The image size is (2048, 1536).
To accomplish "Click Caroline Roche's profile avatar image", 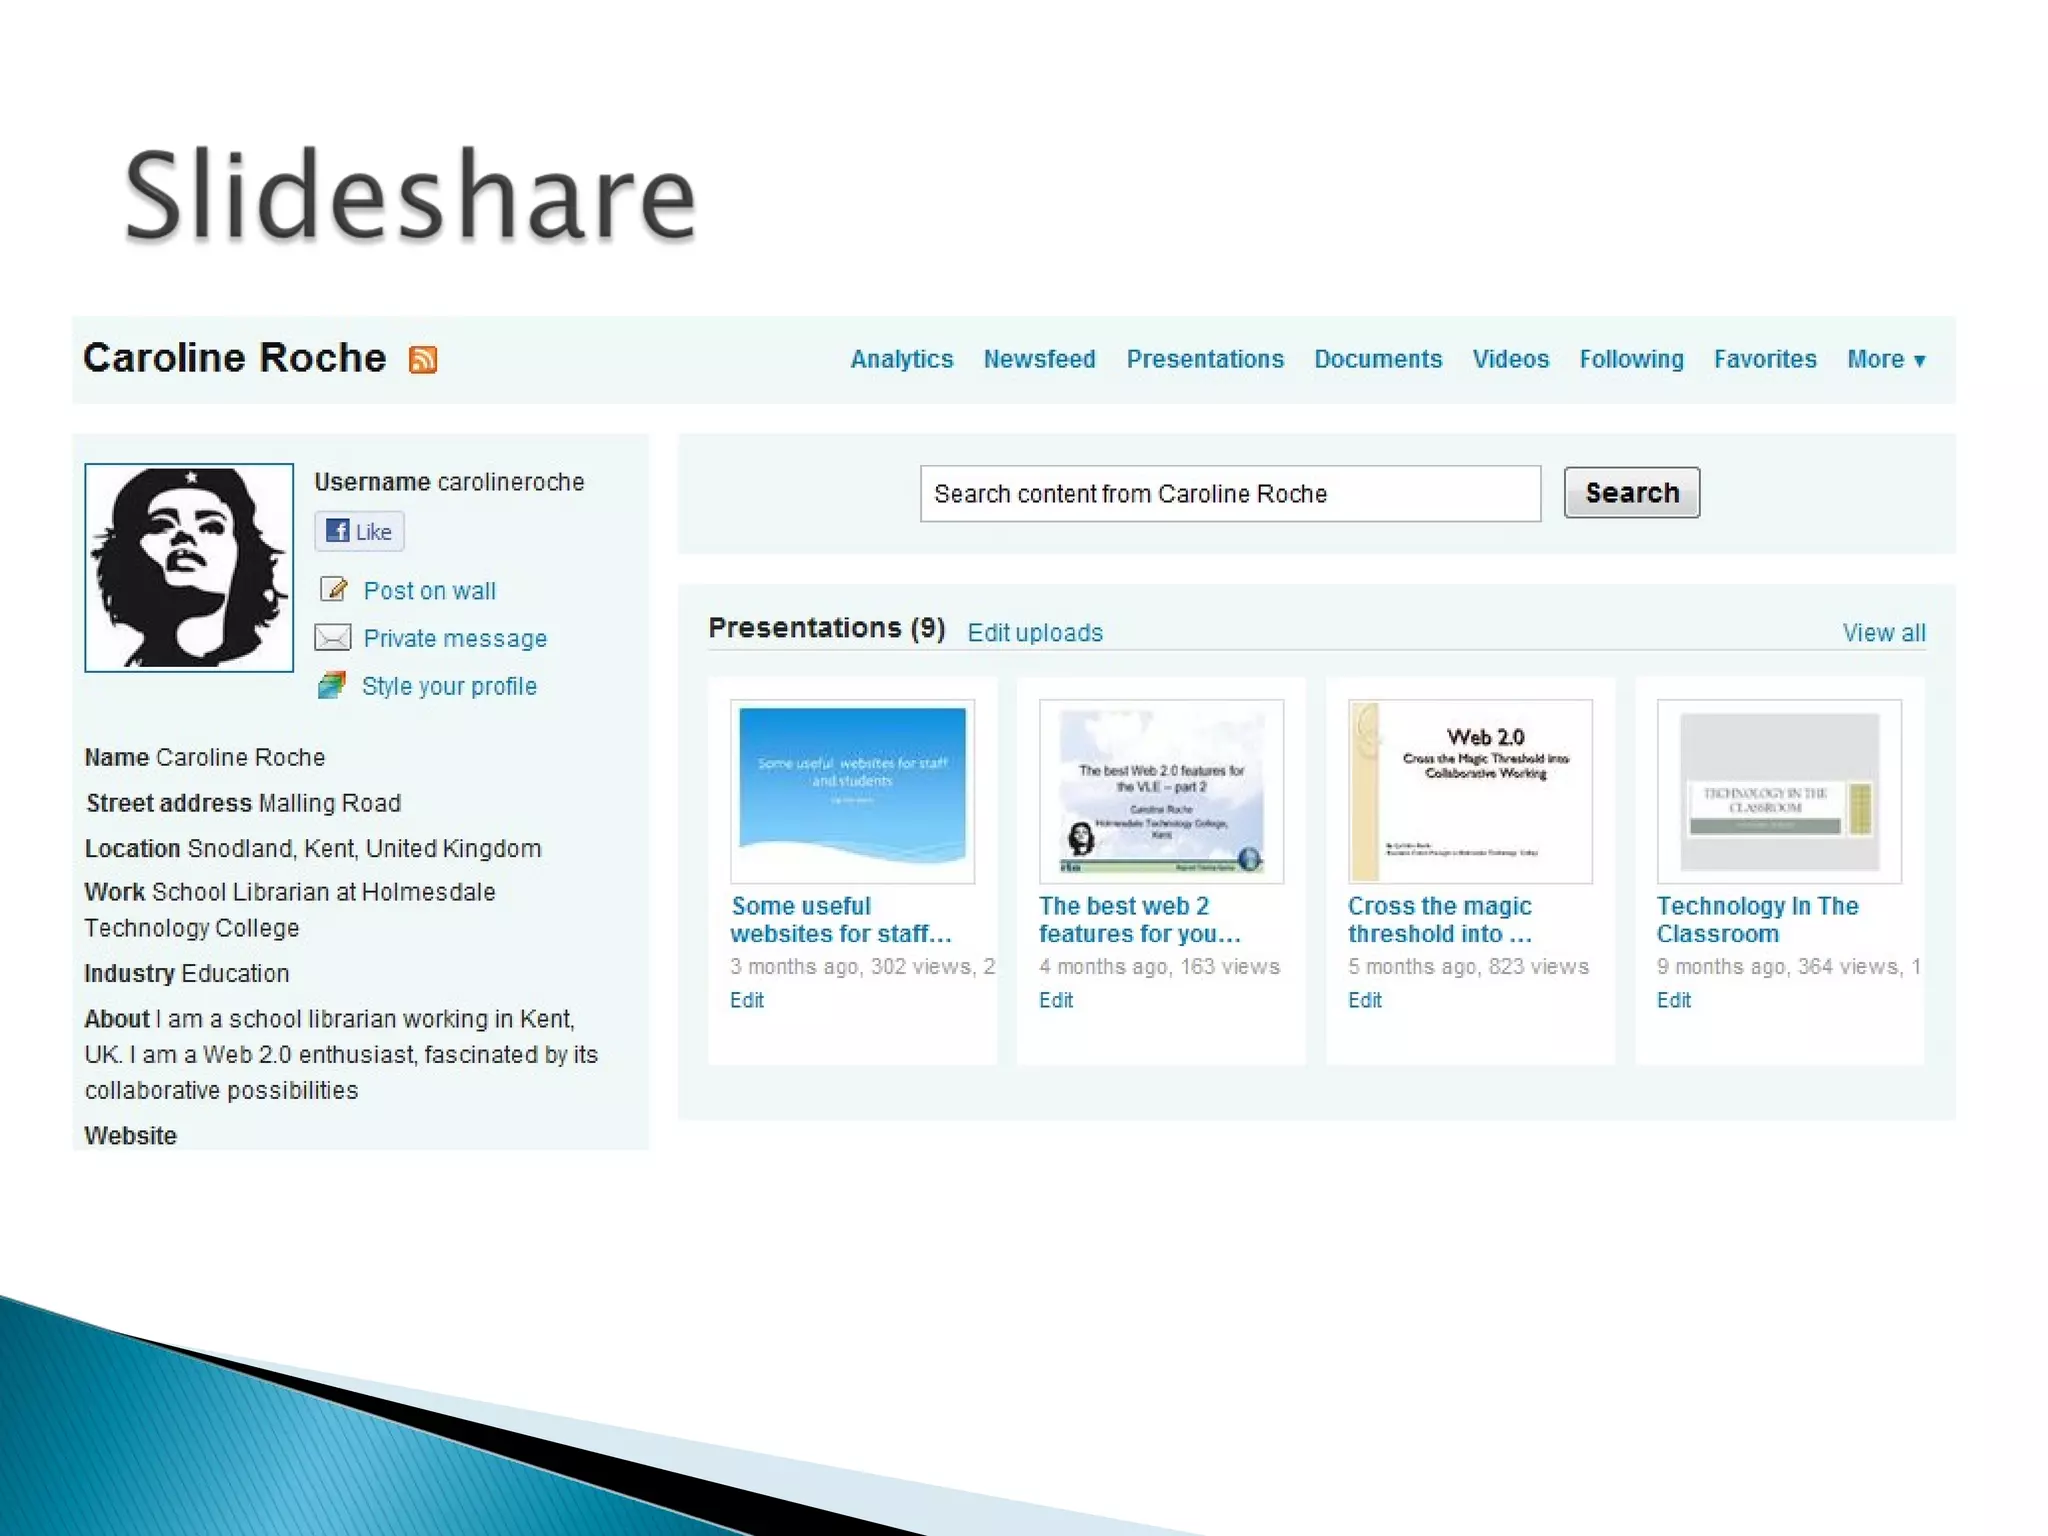I will [189, 567].
